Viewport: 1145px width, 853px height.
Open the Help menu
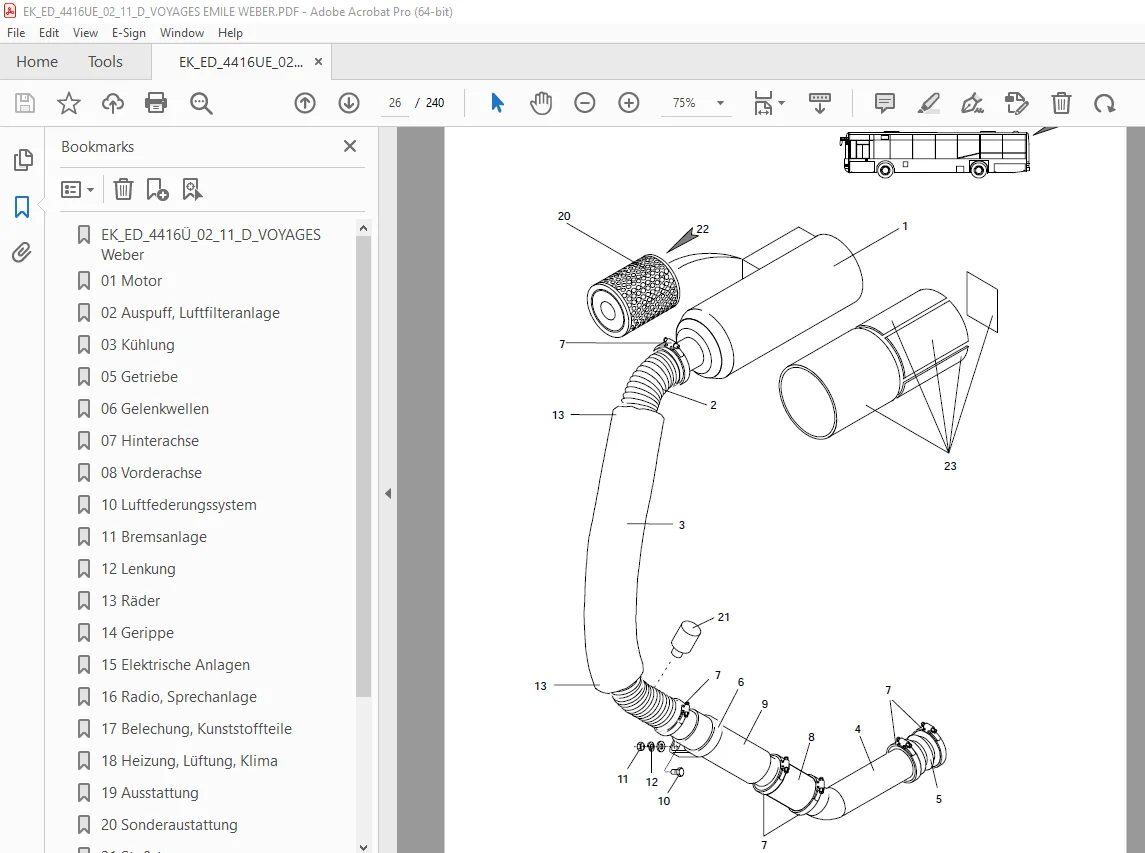coord(230,33)
